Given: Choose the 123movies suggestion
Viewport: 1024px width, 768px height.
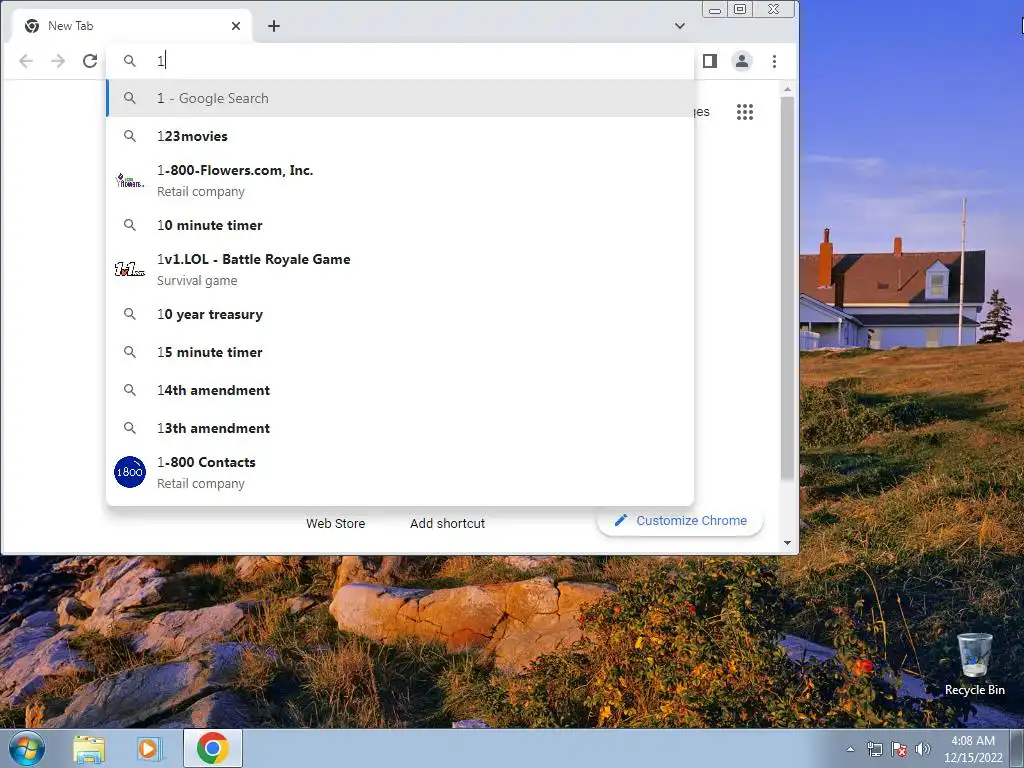Looking at the screenshot, I should (x=400, y=136).
